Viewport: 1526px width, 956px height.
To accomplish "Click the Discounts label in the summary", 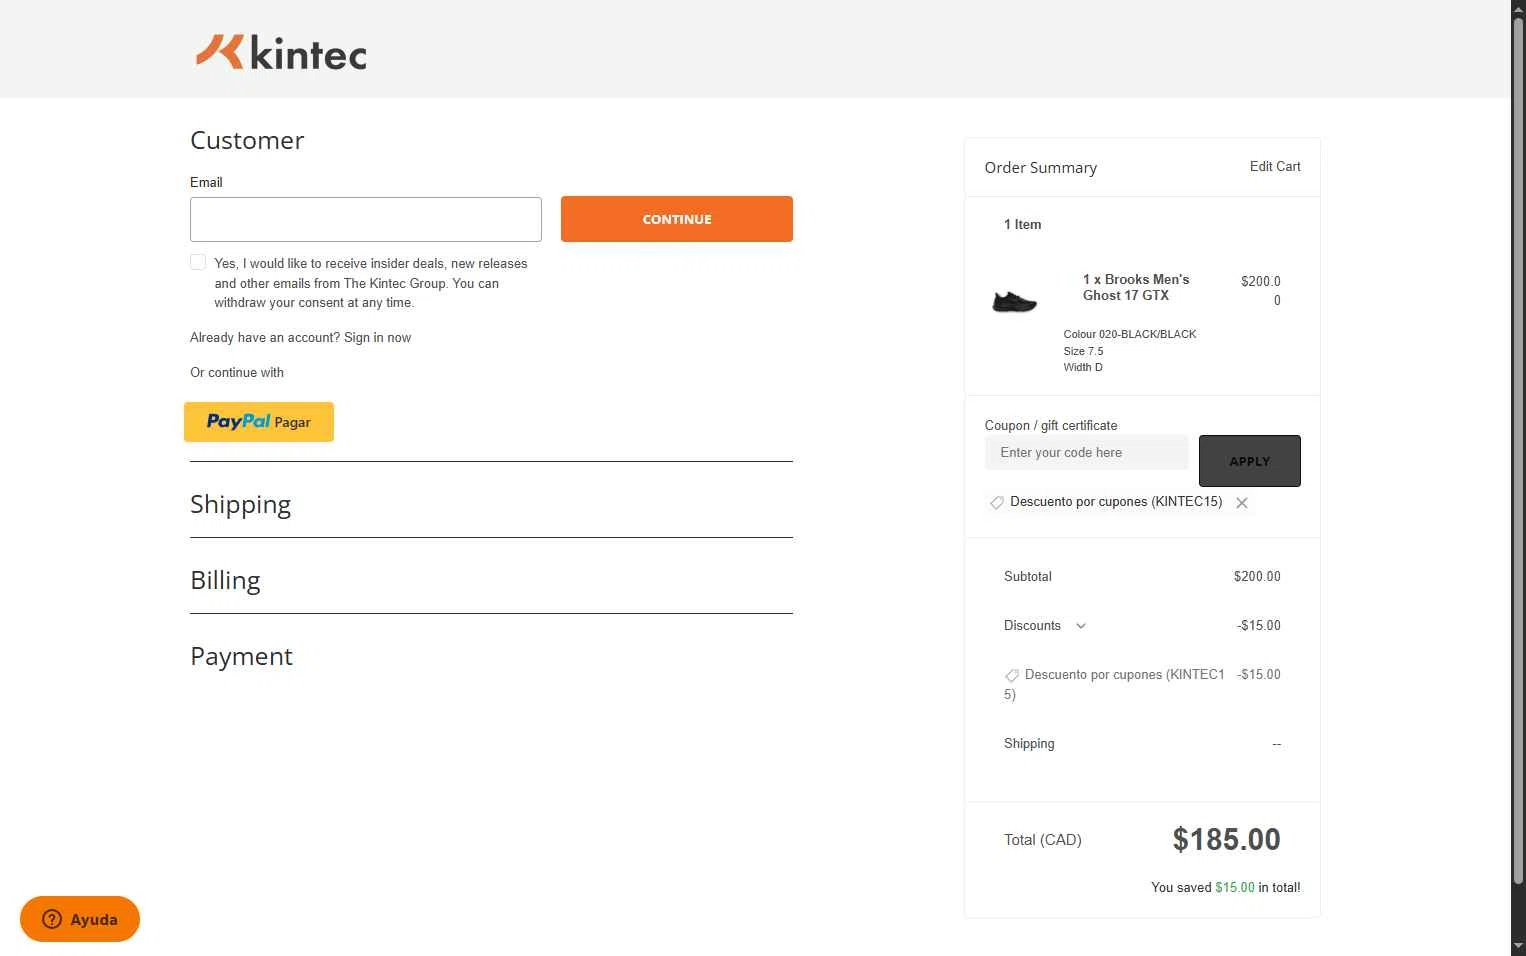I will pyautogui.click(x=1032, y=626).
